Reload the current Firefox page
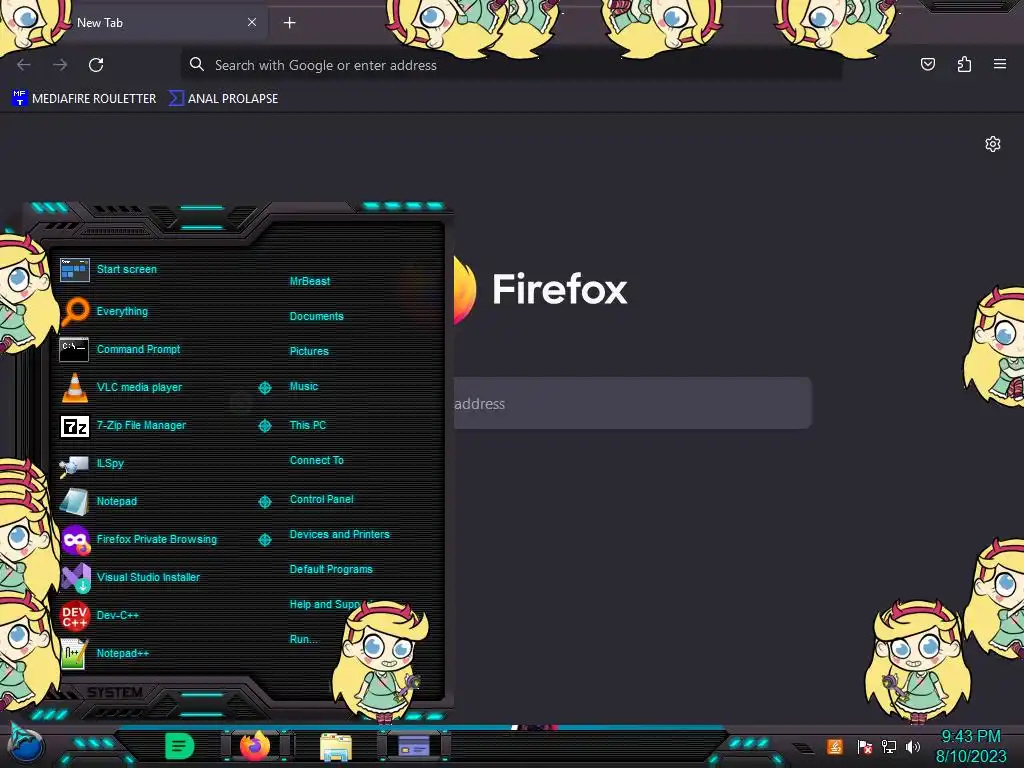1024x768 pixels. (x=96, y=65)
